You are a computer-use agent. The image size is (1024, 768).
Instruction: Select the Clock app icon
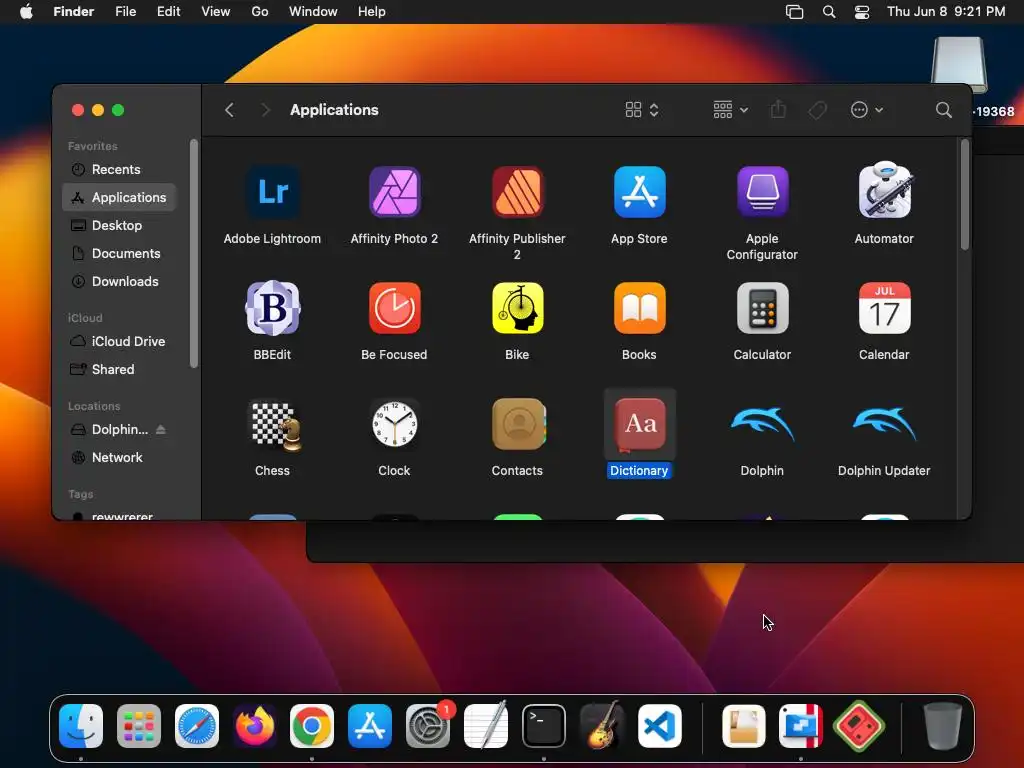(x=394, y=424)
